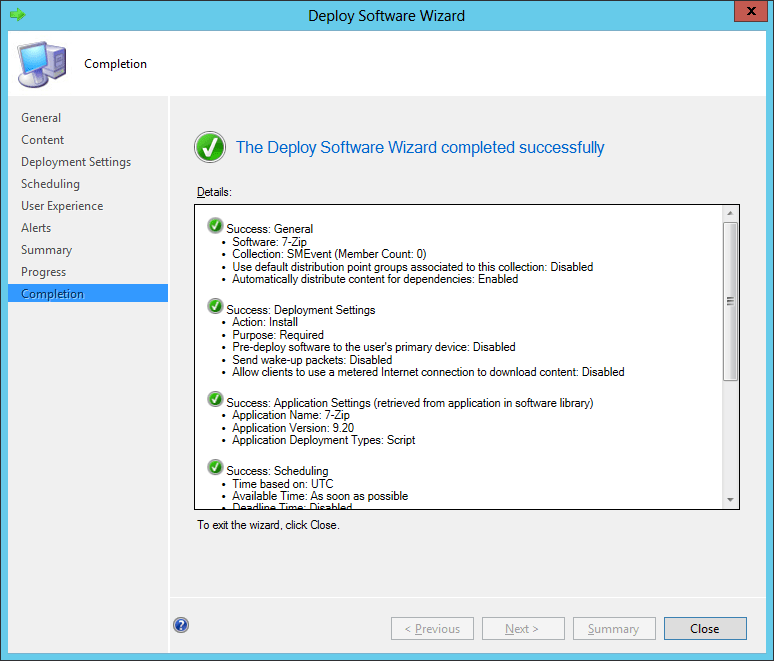This screenshot has height=661, width=774.
Task: Click the green arrow icon in title bar
Action: [17, 15]
